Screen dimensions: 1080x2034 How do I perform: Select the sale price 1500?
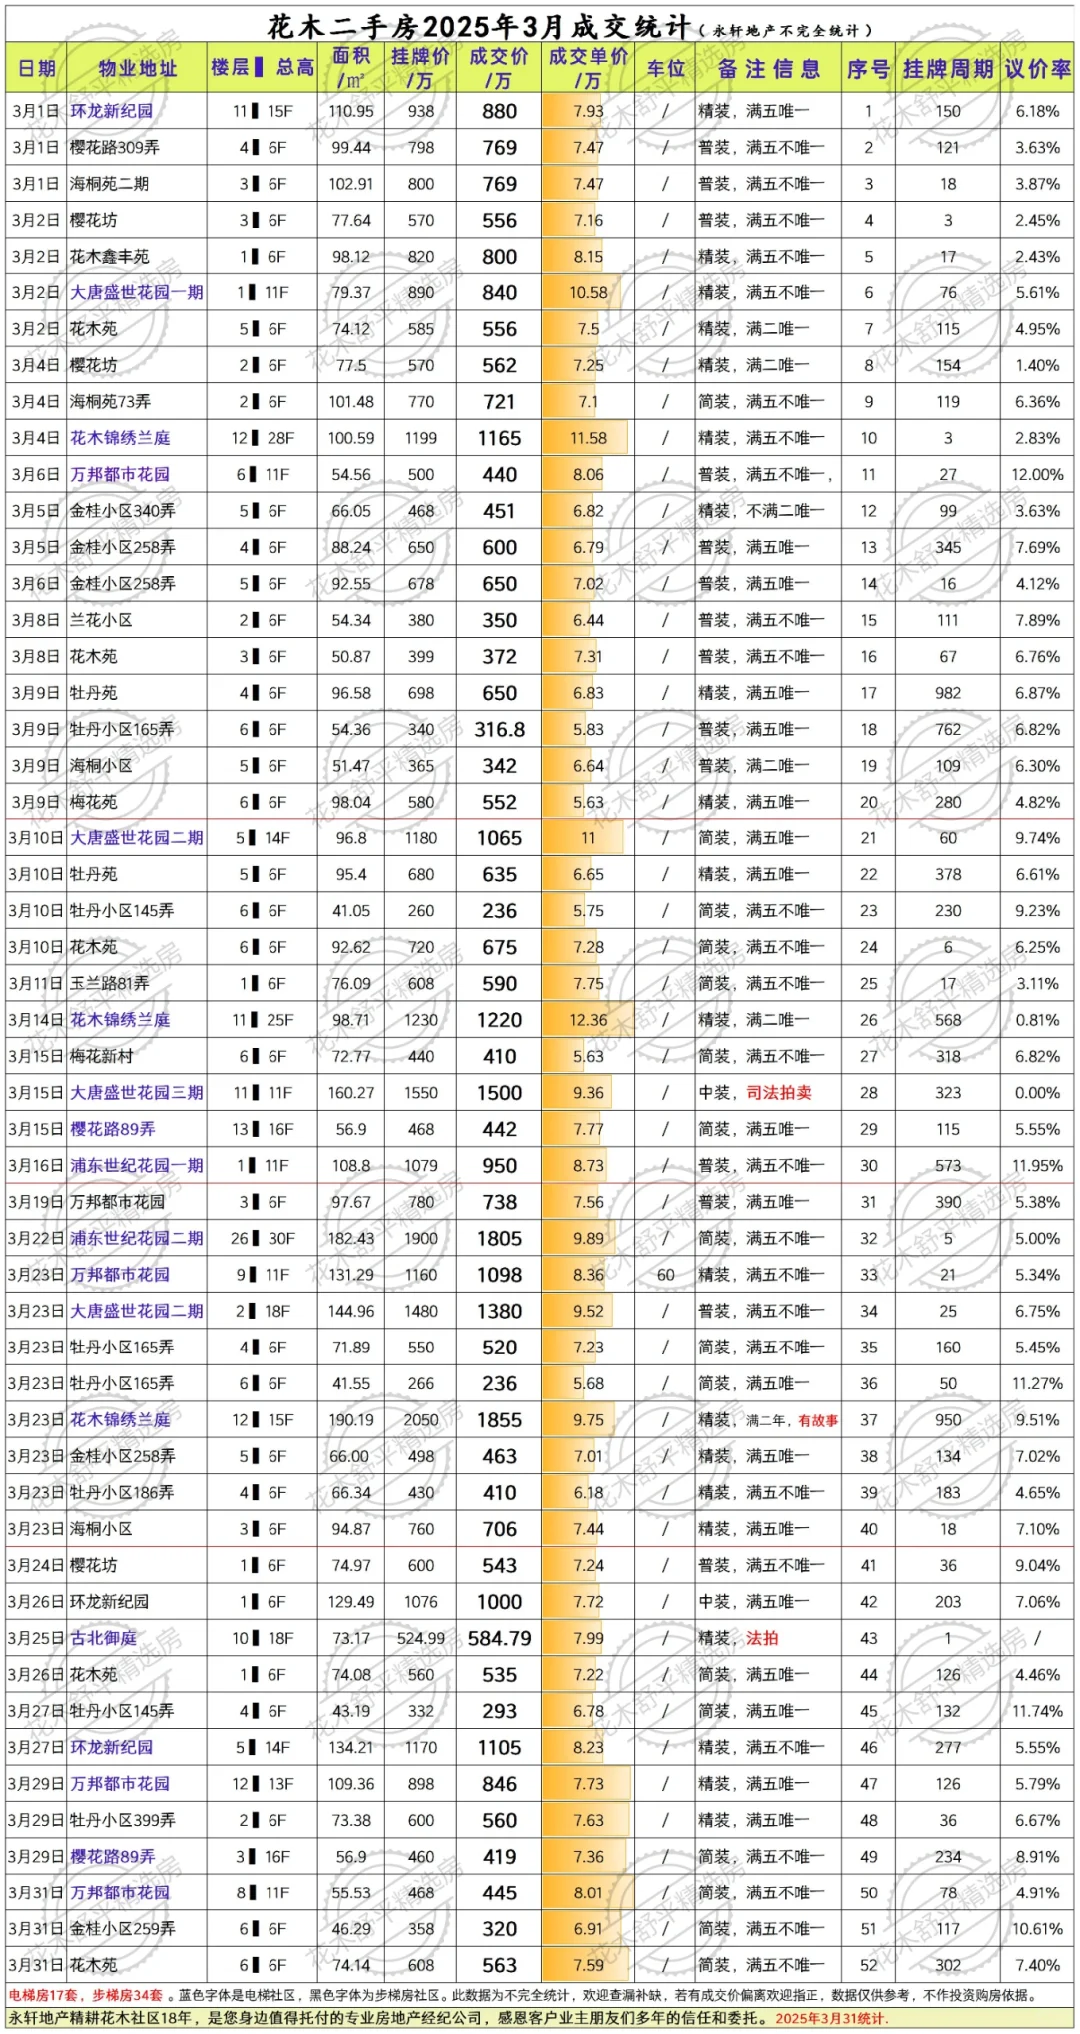pyautogui.click(x=499, y=1093)
